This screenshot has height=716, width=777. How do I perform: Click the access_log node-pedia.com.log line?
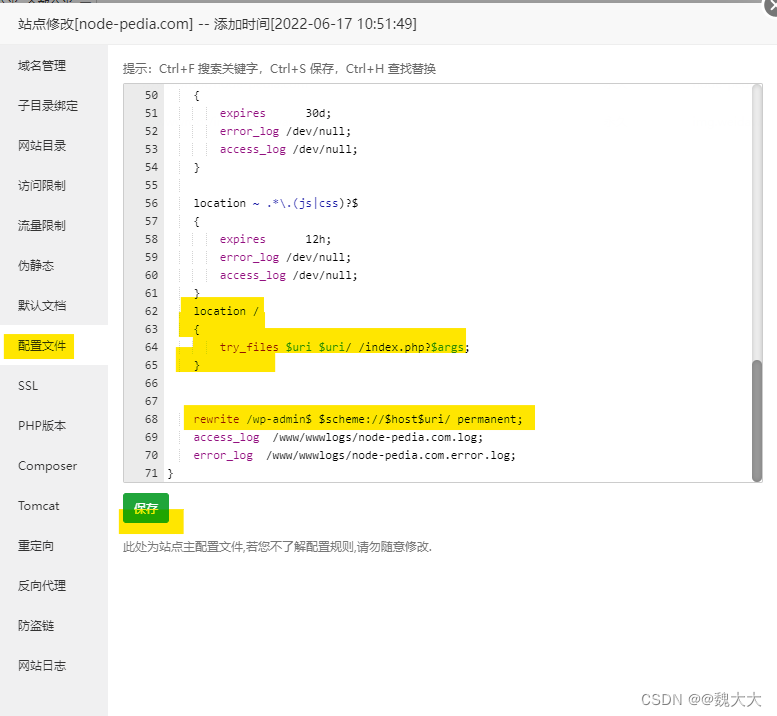point(338,437)
